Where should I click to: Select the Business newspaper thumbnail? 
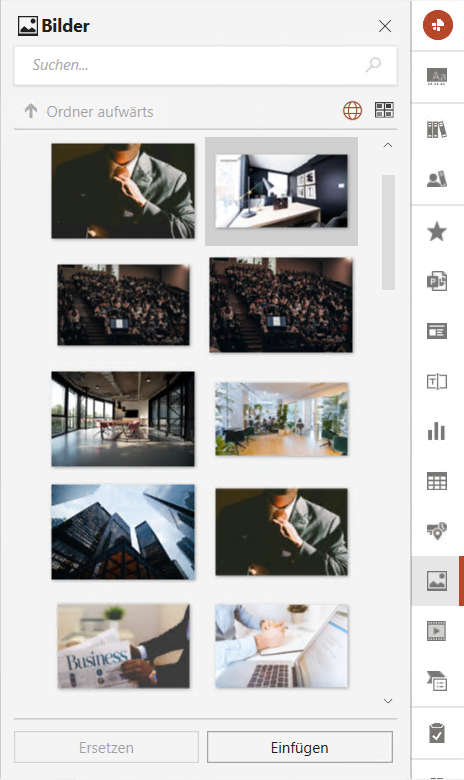click(123, 646)
